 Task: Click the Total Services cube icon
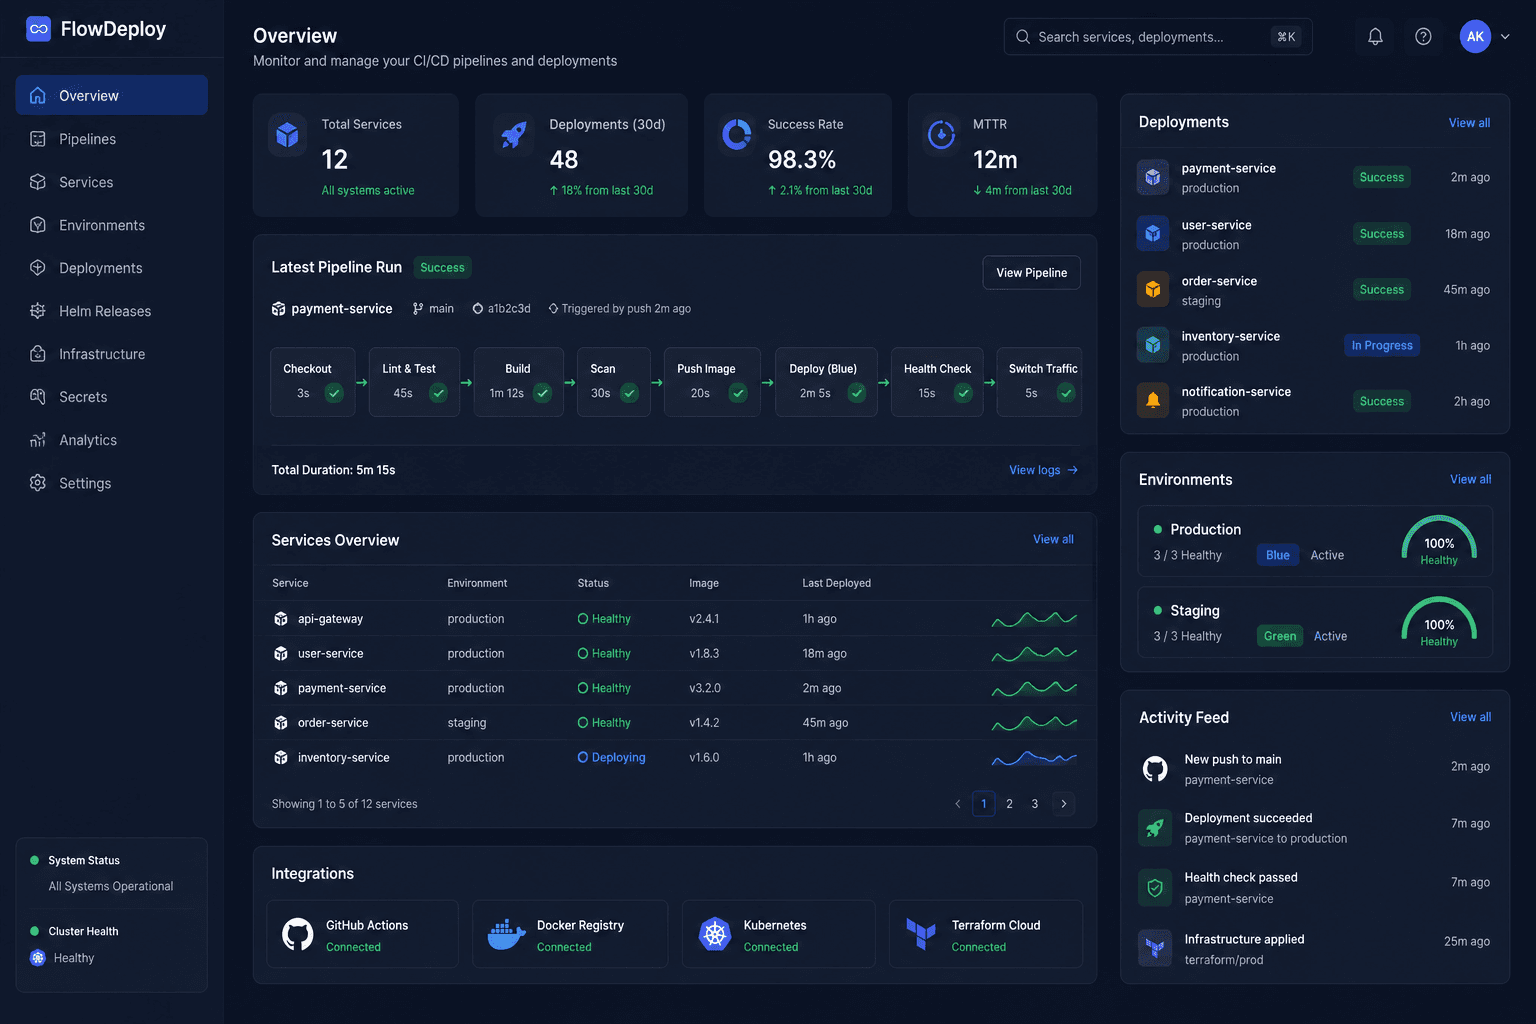click(288, 134)
